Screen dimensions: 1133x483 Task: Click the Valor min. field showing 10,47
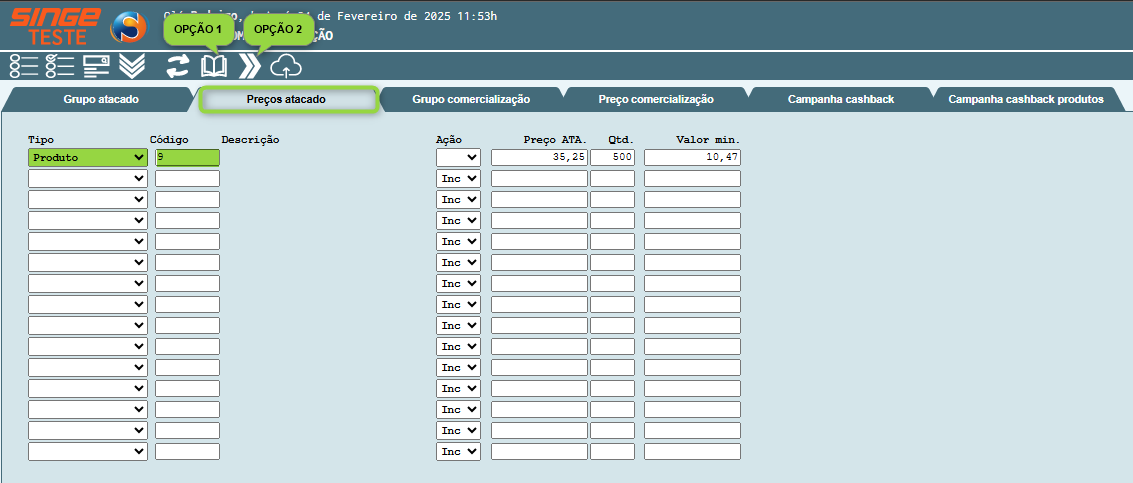click(692, 158)
